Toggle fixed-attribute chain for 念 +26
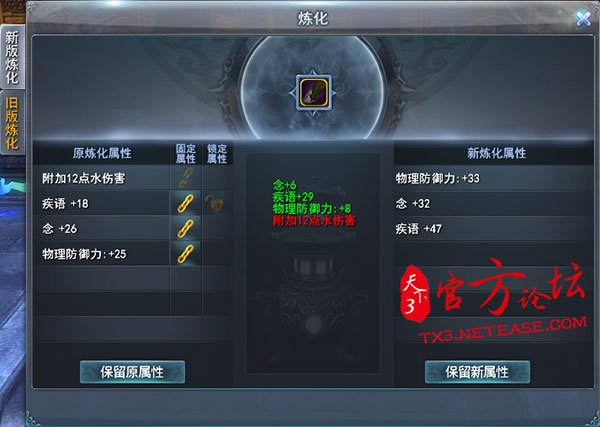This screenshot has height=427, width=600. point(186,228)
